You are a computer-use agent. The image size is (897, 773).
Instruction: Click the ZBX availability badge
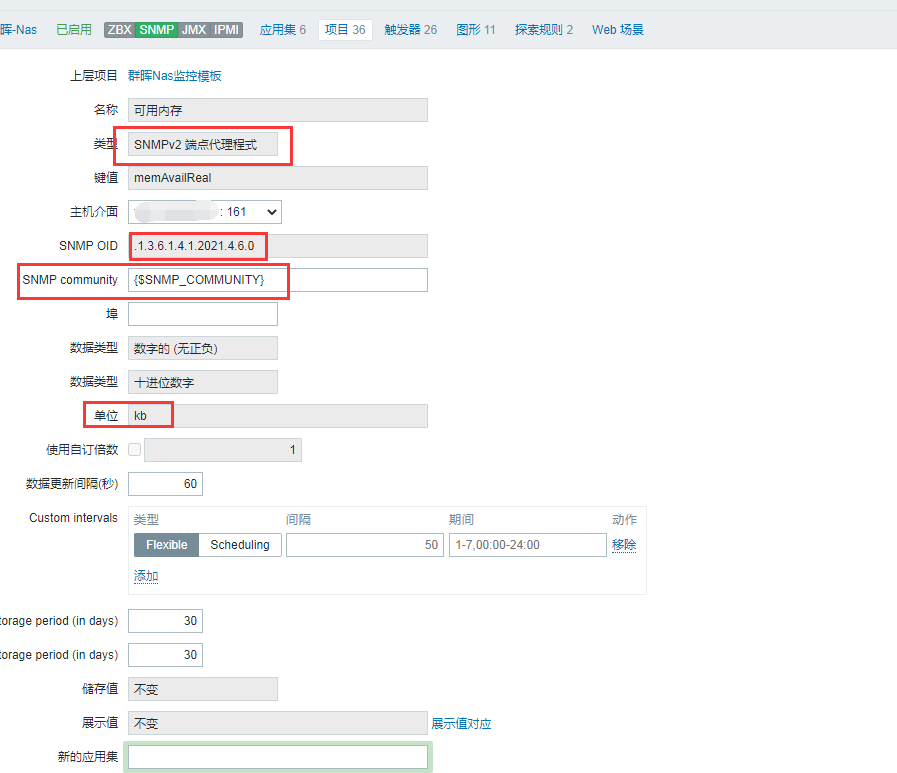click(x=120, y=30)
